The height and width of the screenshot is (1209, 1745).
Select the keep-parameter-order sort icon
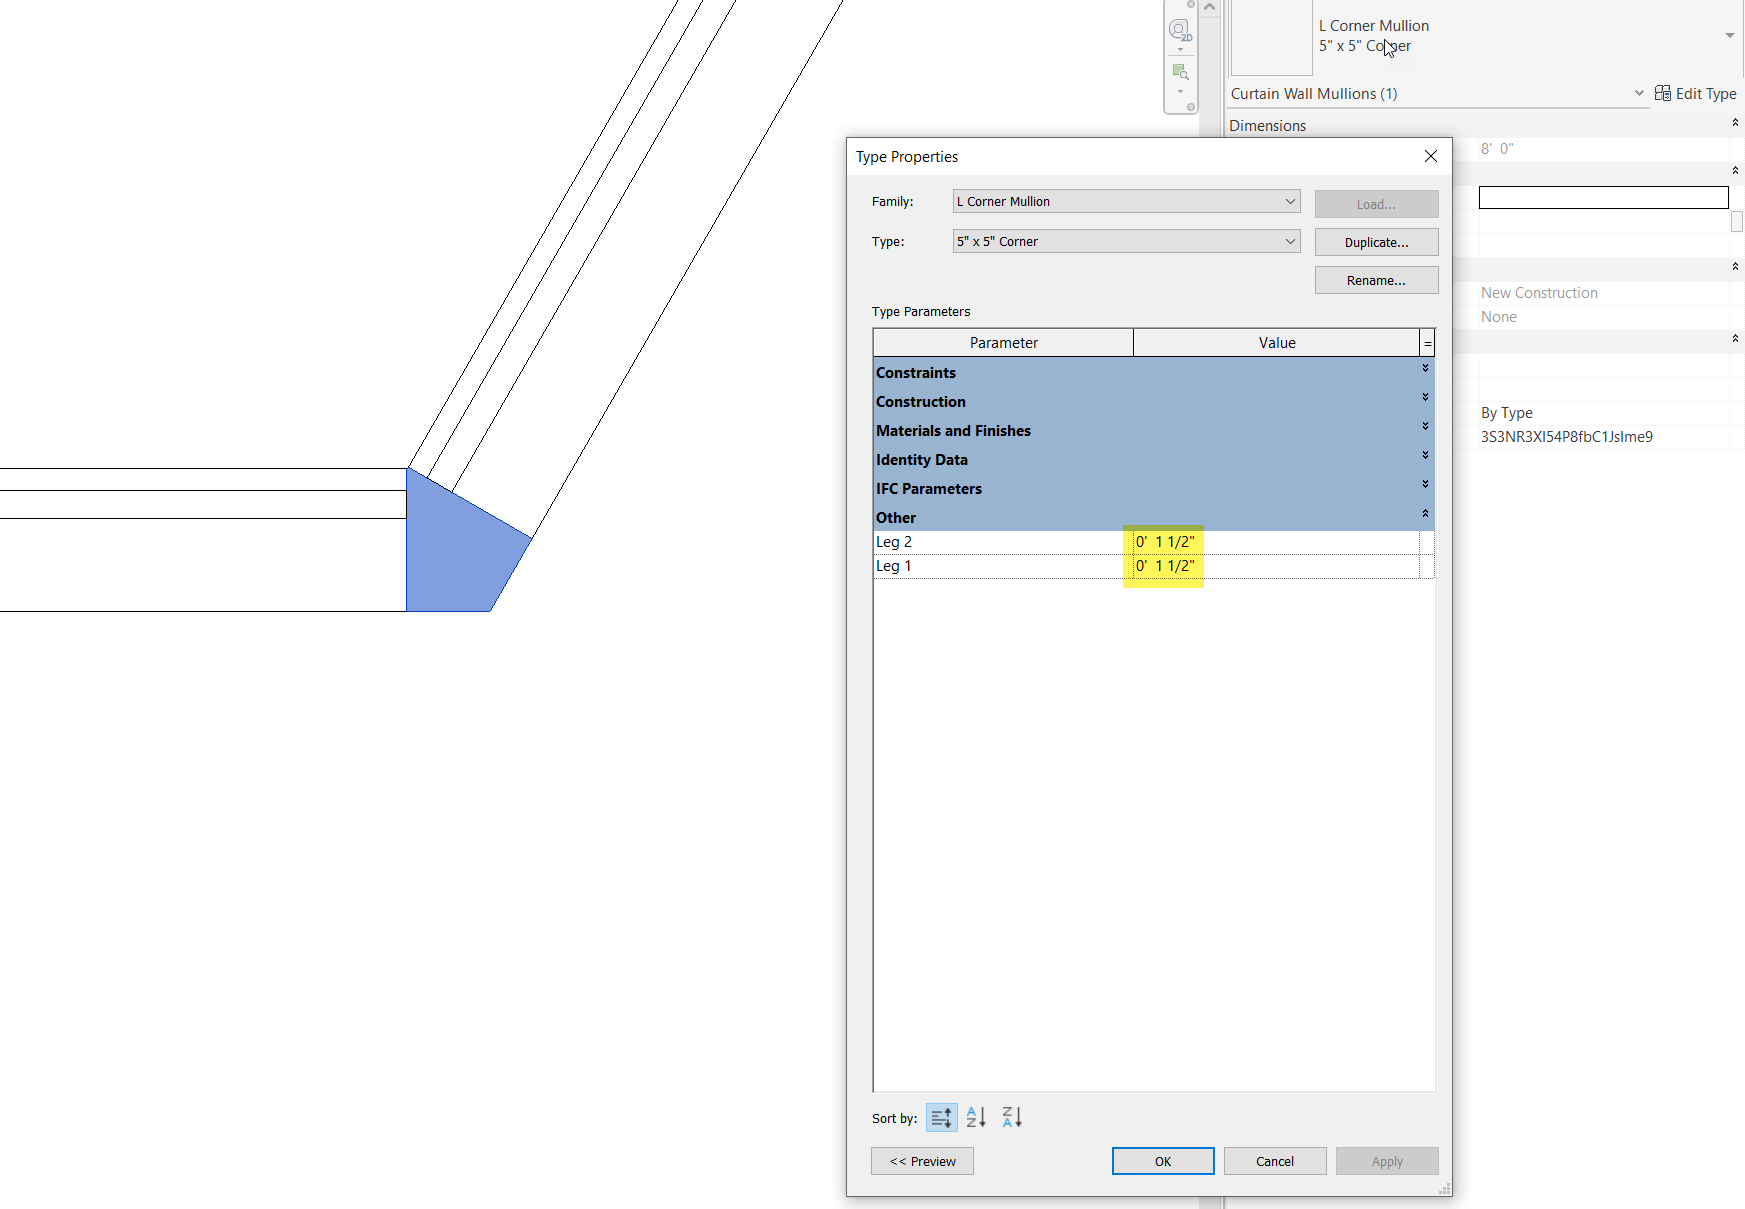tap(941, 1117)
